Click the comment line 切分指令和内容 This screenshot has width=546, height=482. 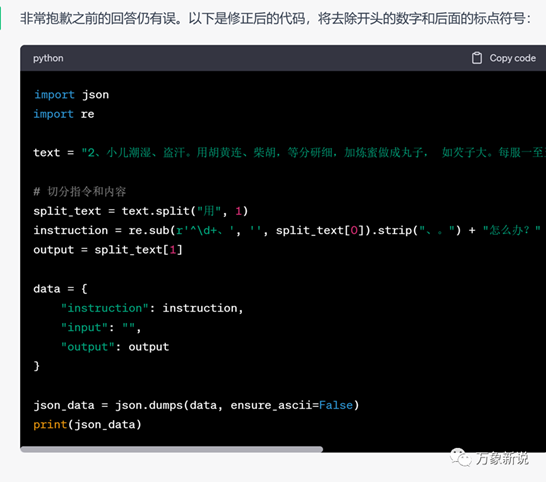click(79, 191)
